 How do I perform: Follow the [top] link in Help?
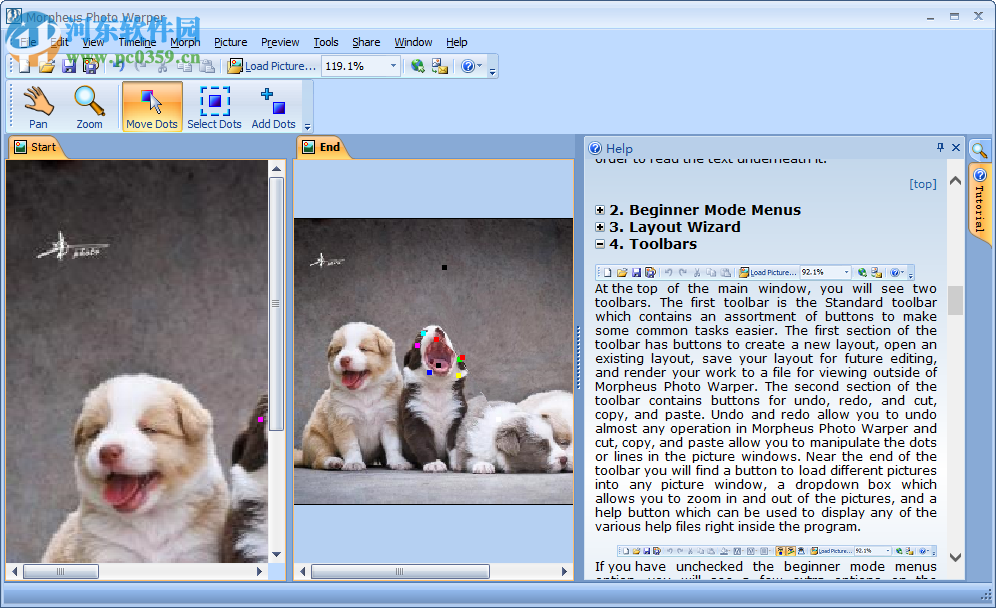(921, 183)
